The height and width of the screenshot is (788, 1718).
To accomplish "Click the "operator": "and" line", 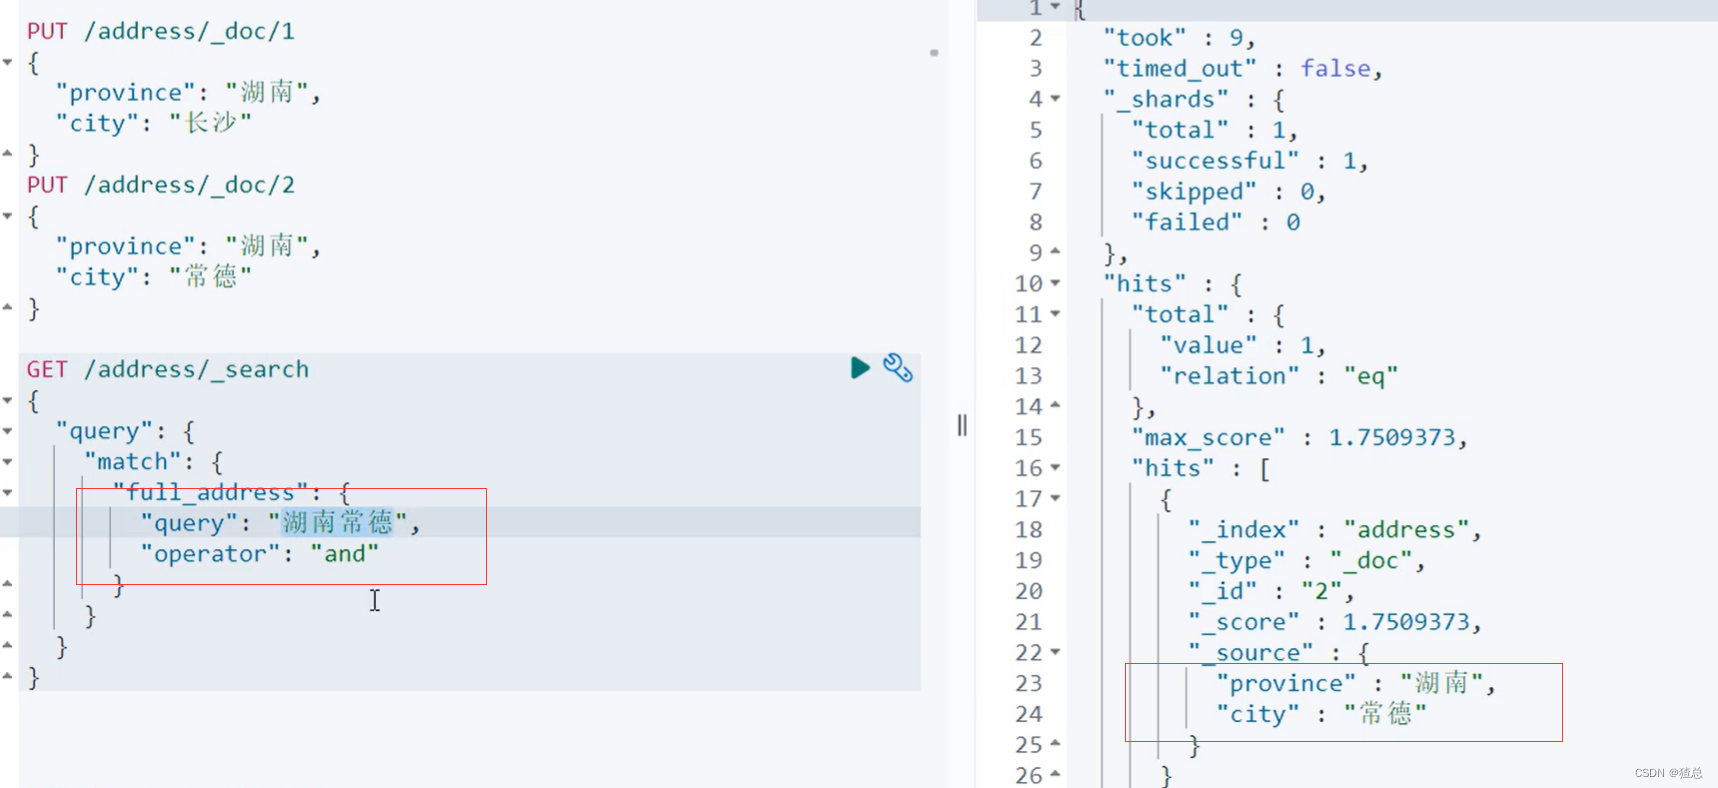I will point(260,554).
